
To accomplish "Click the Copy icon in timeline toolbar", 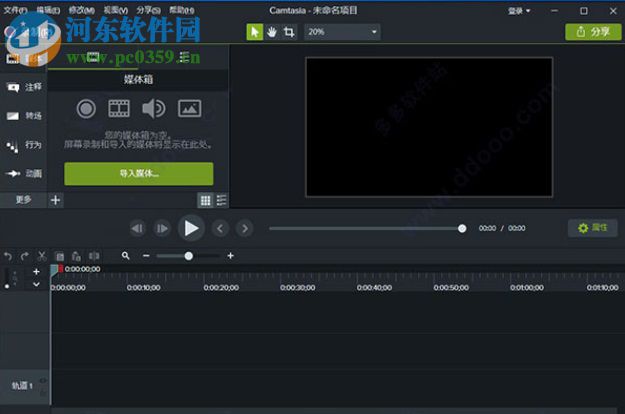I will coord(59,256).
